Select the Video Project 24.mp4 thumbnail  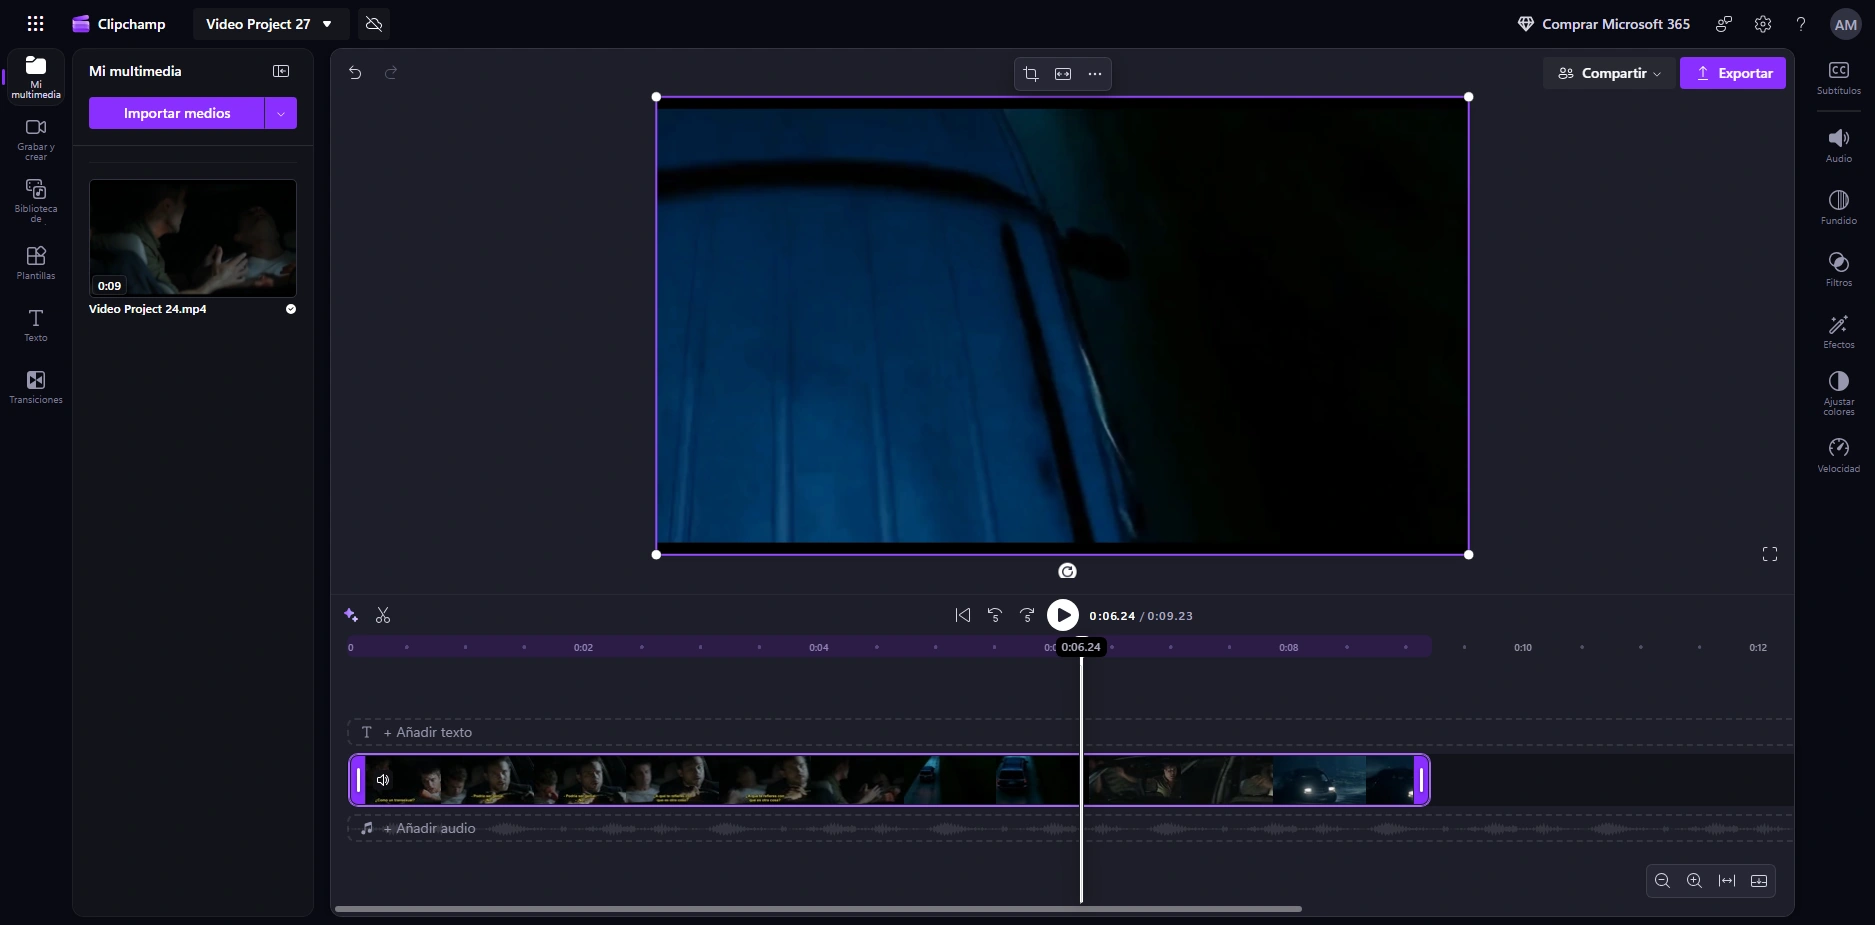[193, 238]
